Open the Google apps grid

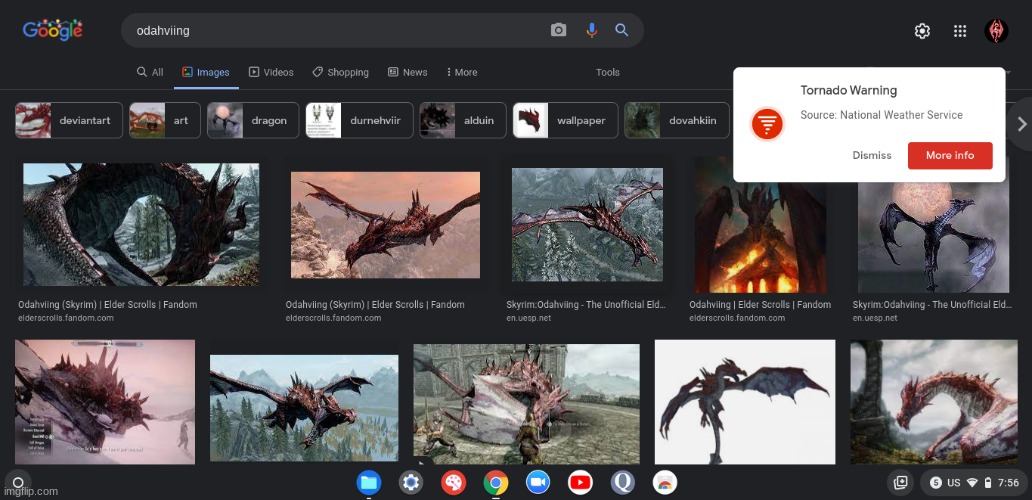coord(960,31)
